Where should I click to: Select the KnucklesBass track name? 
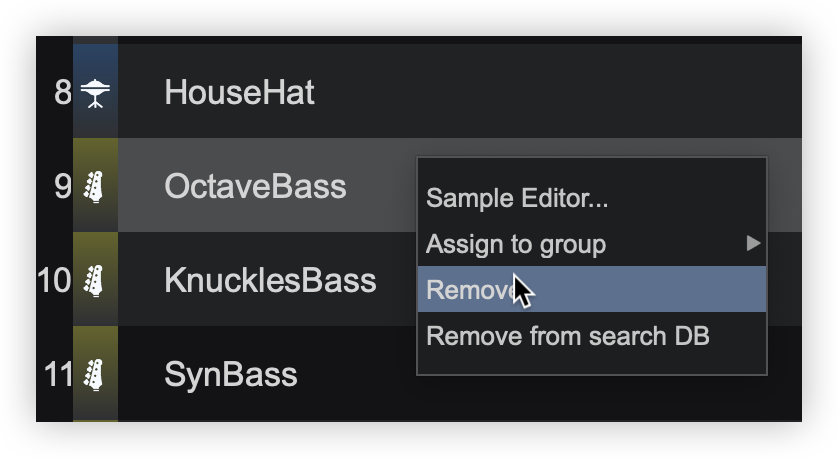point(270,280)
